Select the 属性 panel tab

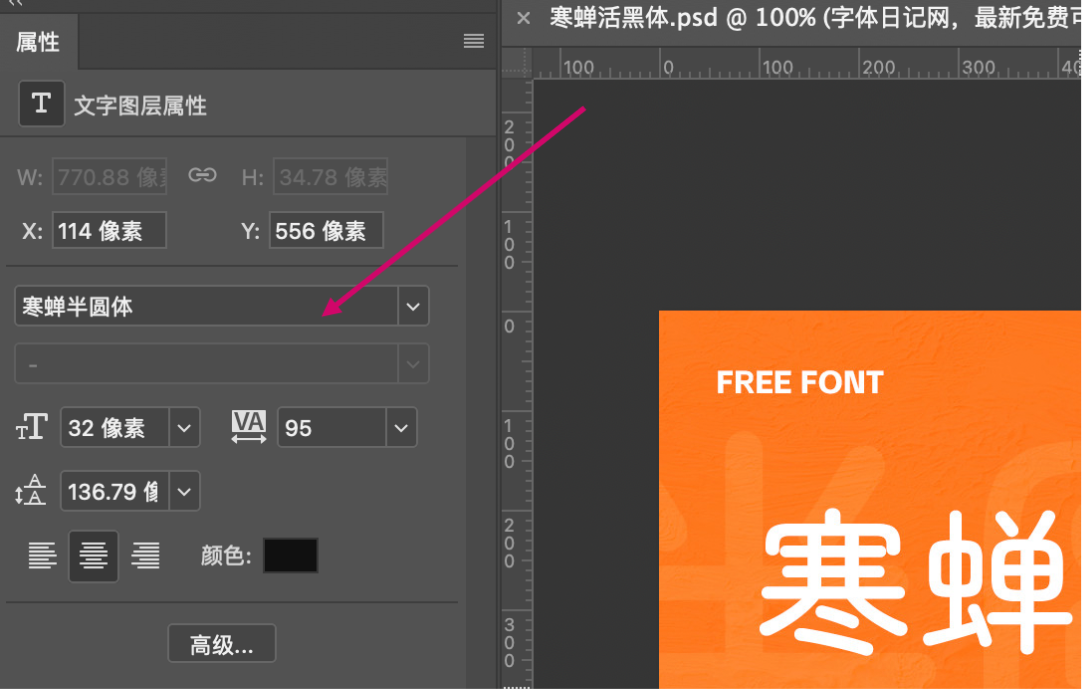coord(38,42)
